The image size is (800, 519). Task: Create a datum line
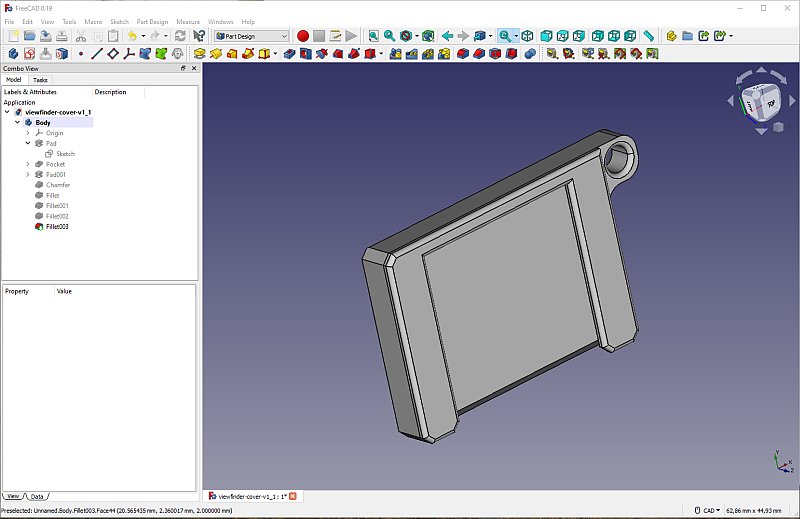(97, 54)
